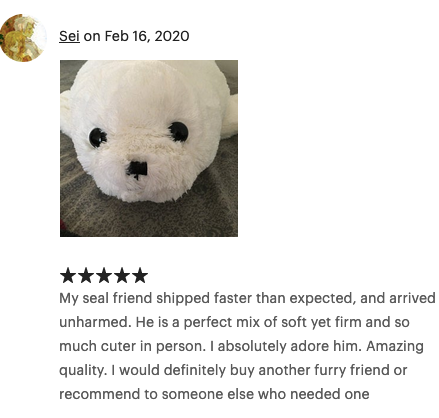
Task: Click the seal's left black eye in photo
Action: pos(97,137)
